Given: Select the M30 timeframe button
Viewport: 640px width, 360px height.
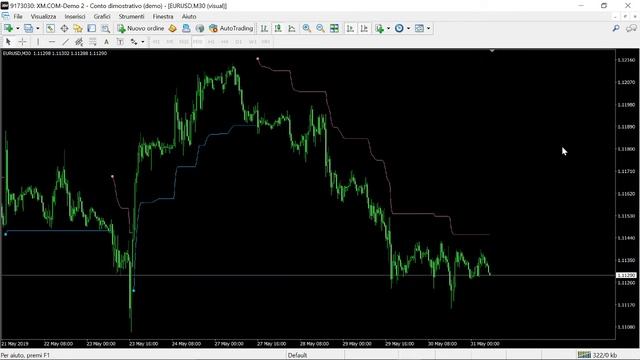Looking at the screenshot, I should (198, 42).
